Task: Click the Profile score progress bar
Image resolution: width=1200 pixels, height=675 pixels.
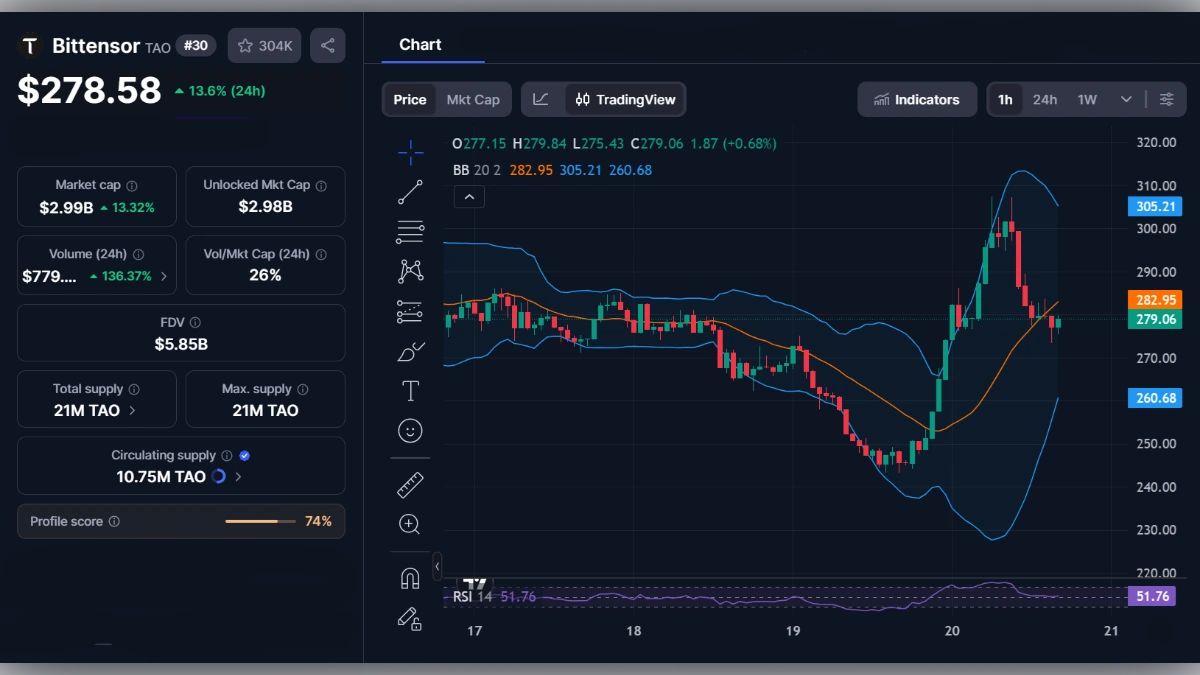Action: click(x=260, y=521)
